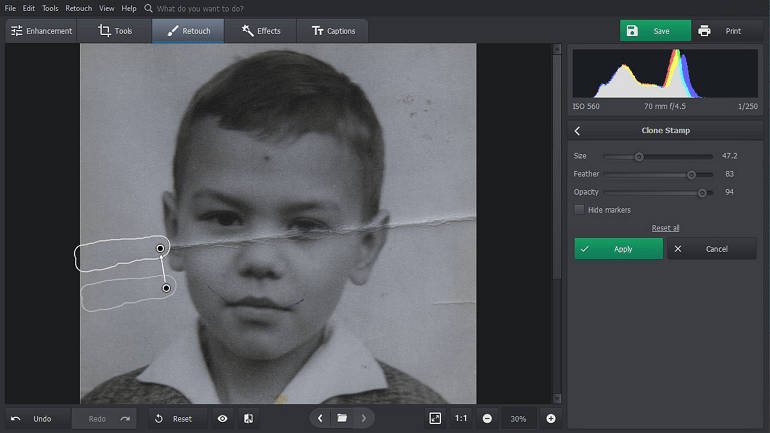Image resolution: width=770 pixels, height=433 pixels.
Task: Go to next photo arrow
Action: pos(364,418)
